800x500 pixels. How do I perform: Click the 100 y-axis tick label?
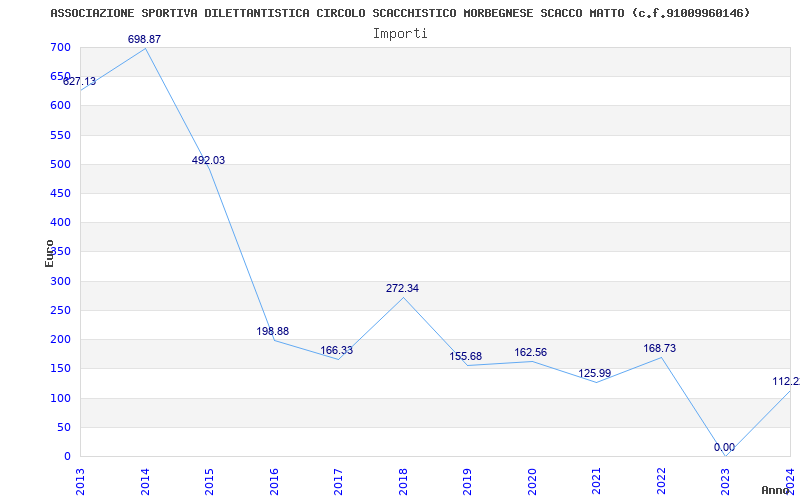tap(60, 398)
